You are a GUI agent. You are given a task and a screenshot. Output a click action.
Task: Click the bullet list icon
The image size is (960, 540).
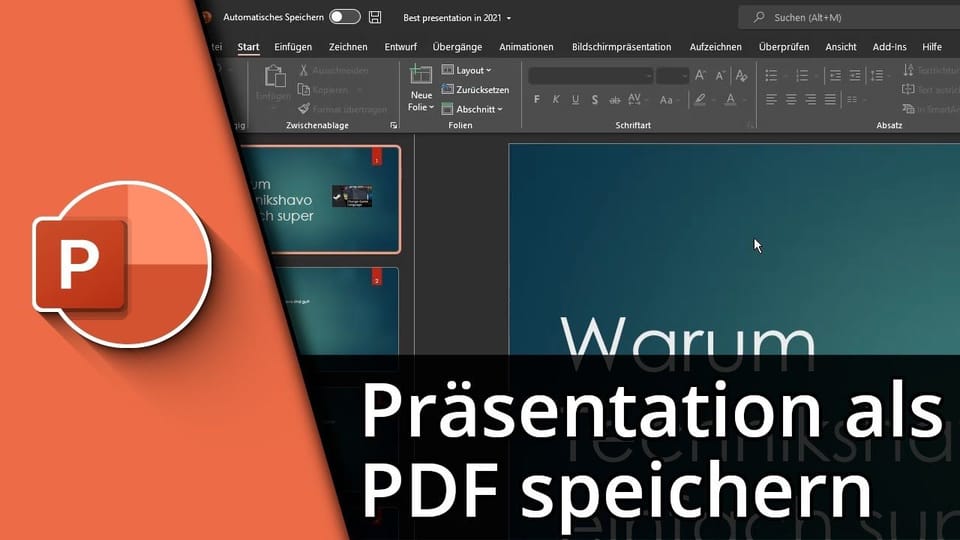tap(771, 75)
